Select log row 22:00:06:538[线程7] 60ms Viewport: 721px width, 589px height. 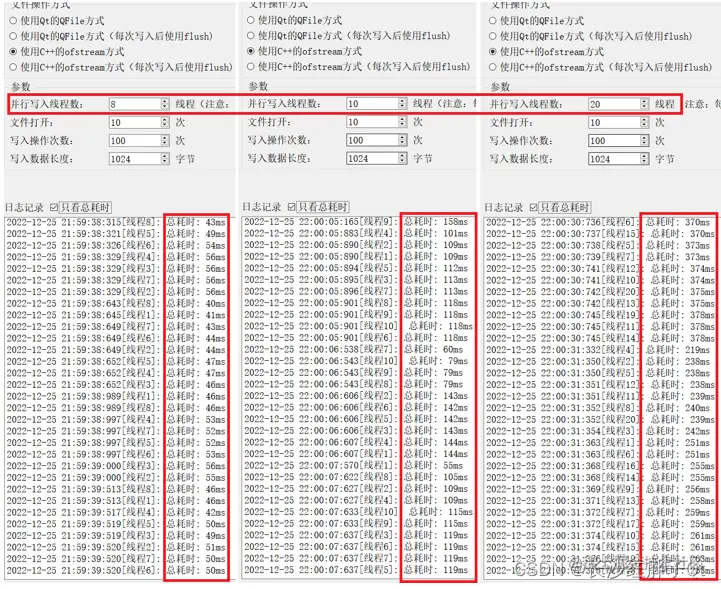pos(354,349)
